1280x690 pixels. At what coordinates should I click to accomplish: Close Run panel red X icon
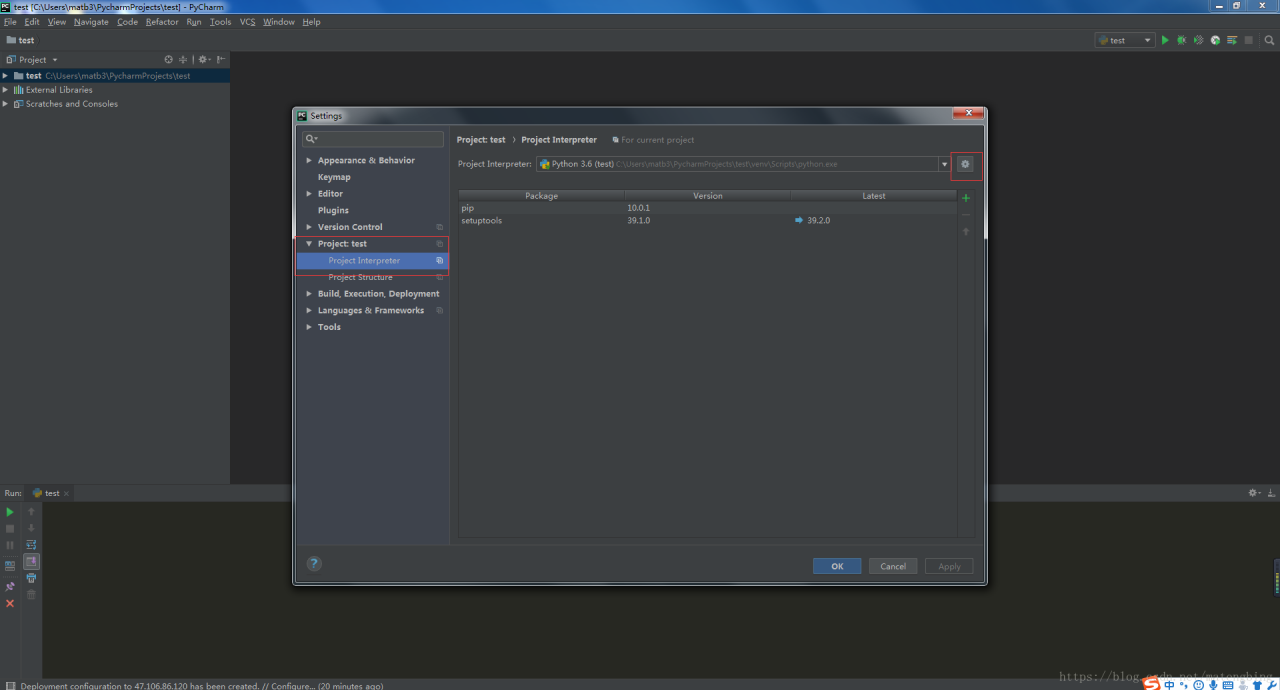[10, 603]
